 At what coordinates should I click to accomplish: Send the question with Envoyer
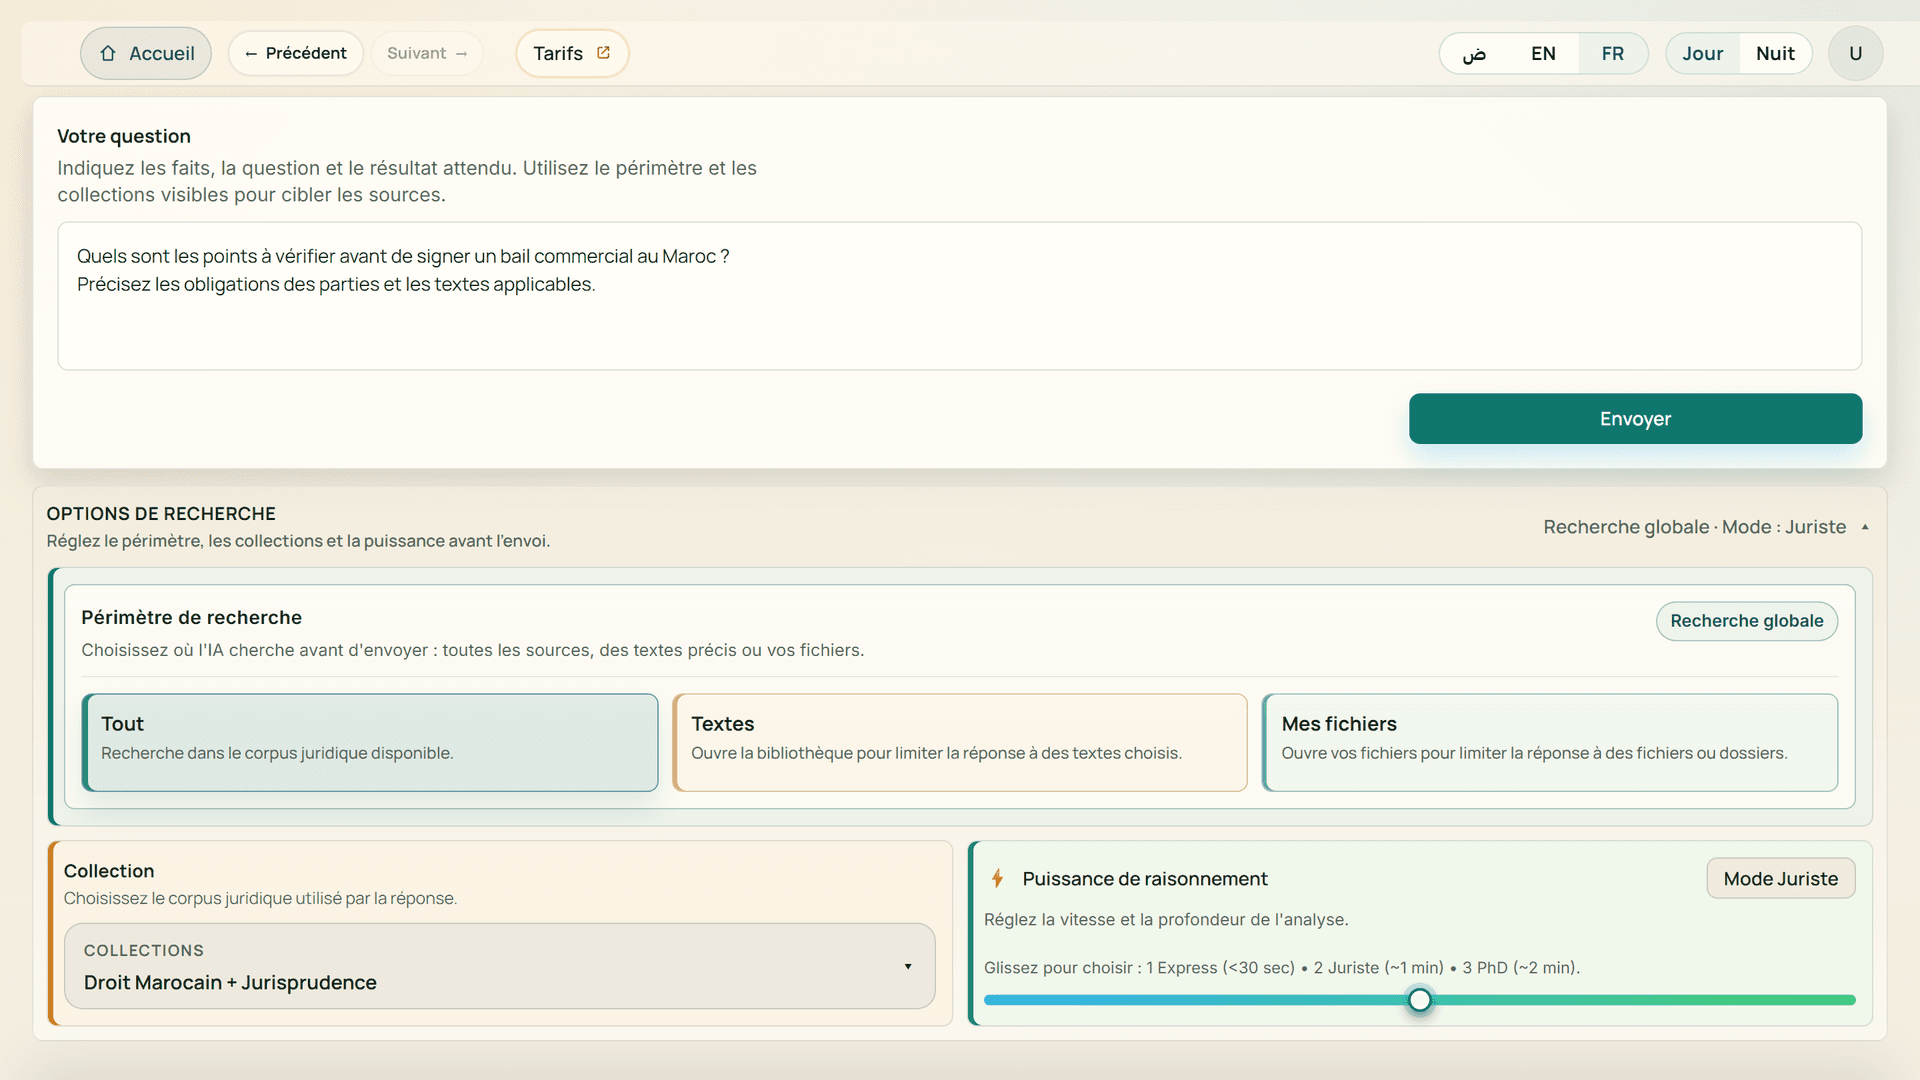(1635, 419)
